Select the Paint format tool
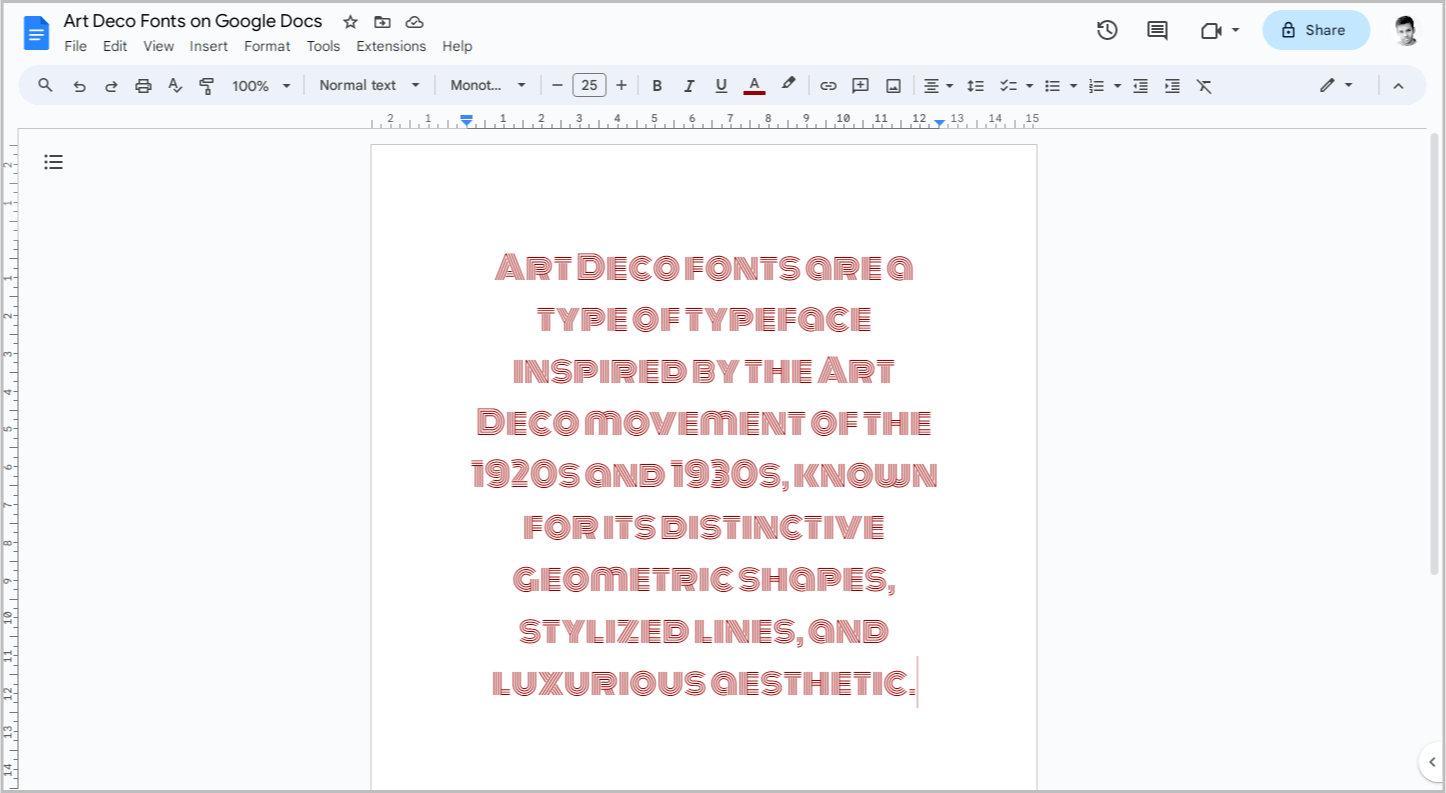The height and width of the screenshot is (793, 1446). coord(206,85)
